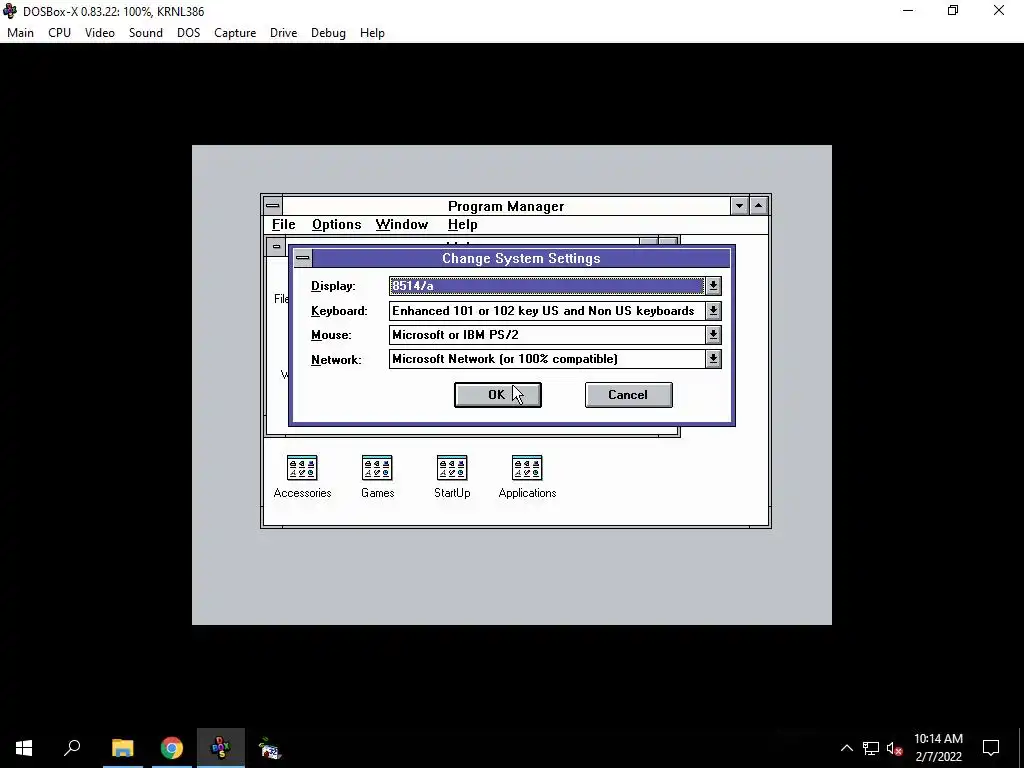Open network status tray icon

pos(871,748)
